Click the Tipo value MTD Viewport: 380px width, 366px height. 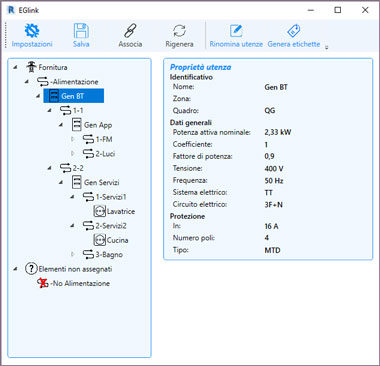click(272, 250)
